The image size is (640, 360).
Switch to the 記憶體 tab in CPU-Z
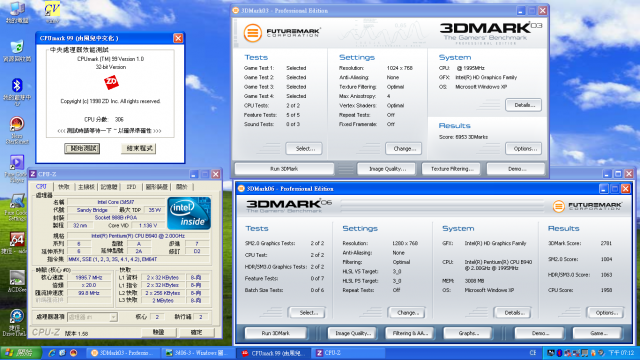coord(109,187)
